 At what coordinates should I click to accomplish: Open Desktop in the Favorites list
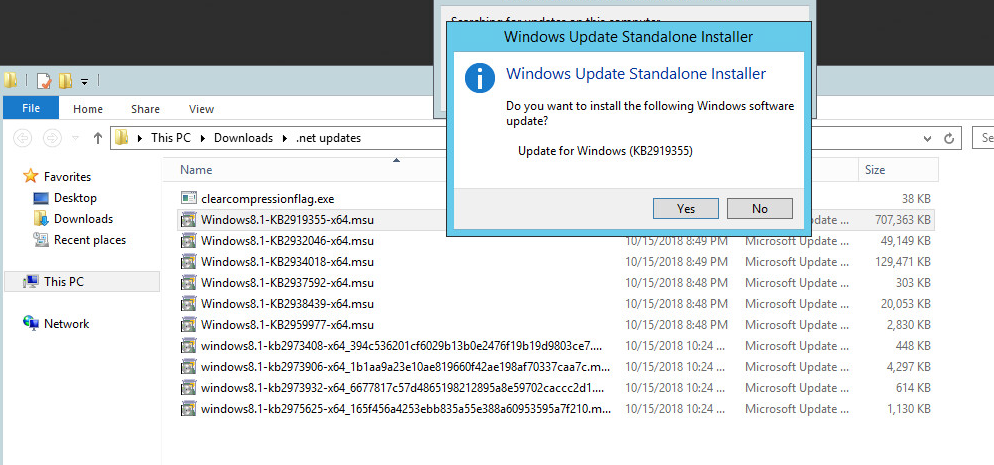tap(75, 198)
